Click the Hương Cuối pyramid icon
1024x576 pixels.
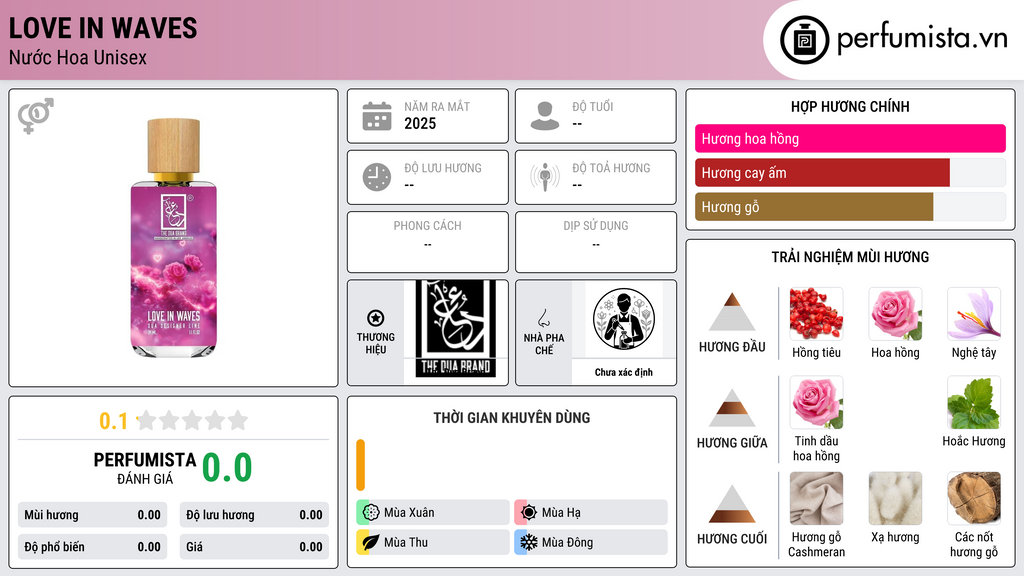(732, 504)
